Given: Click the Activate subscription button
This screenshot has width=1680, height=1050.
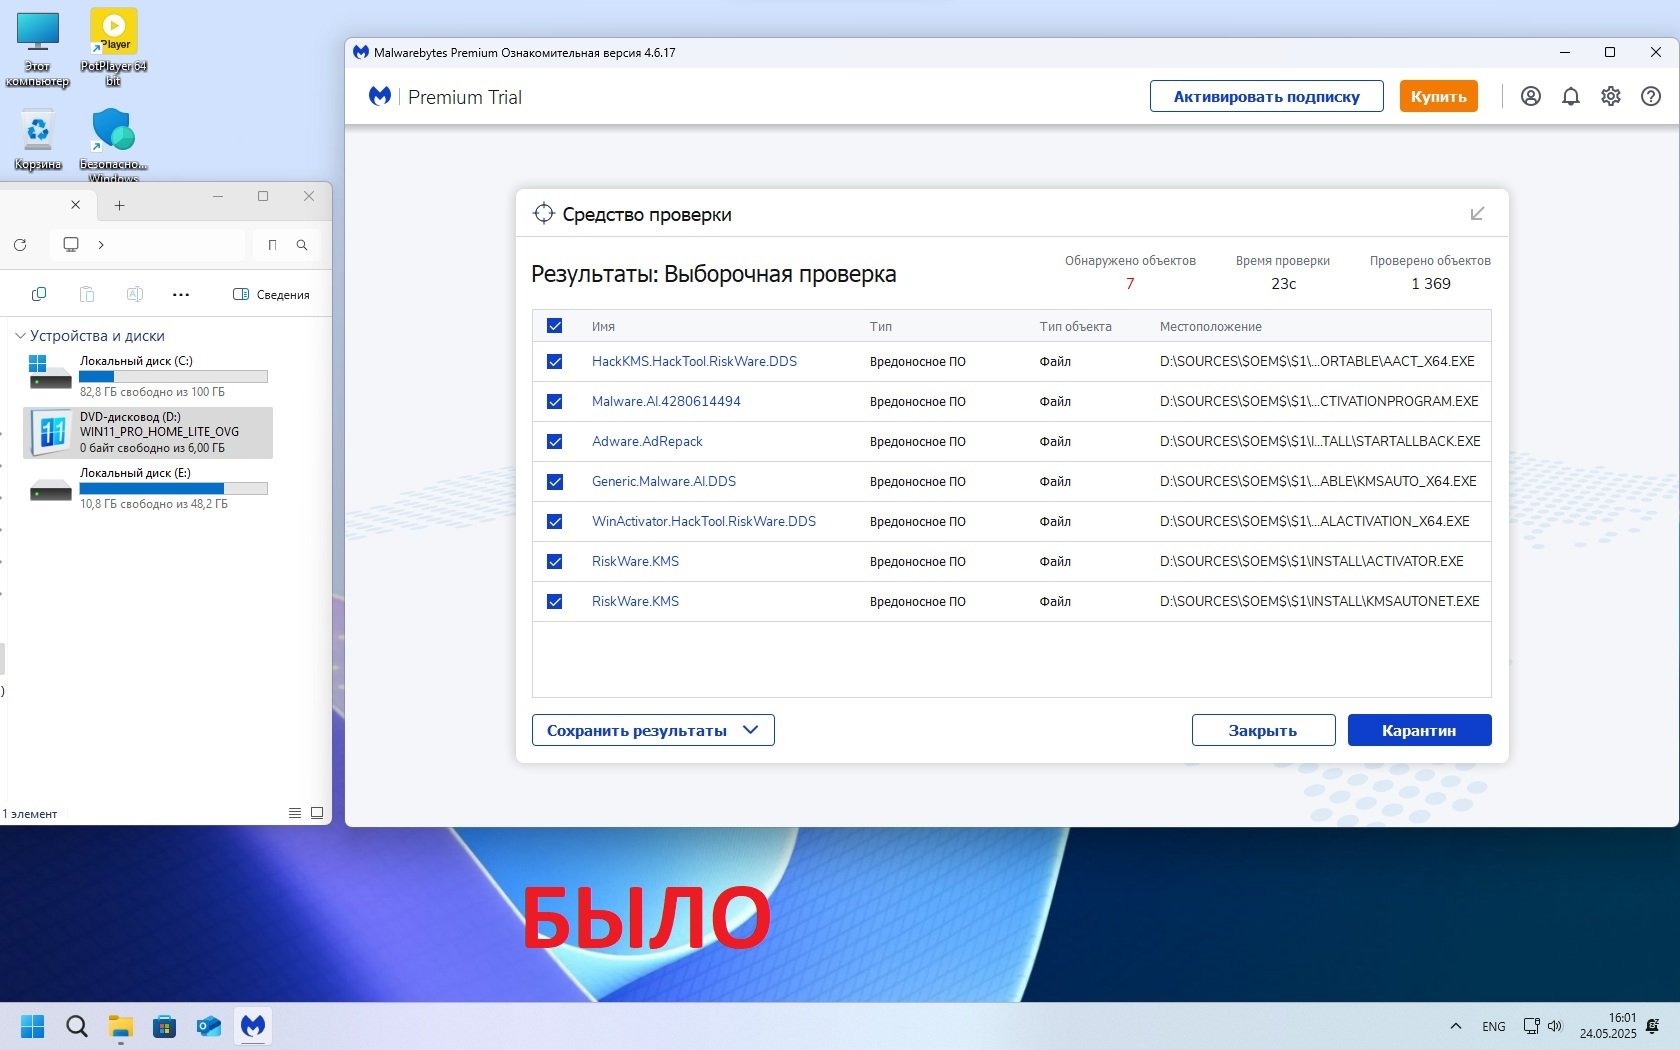Looking at the screenshot, I should click(x=1266, y=97).
